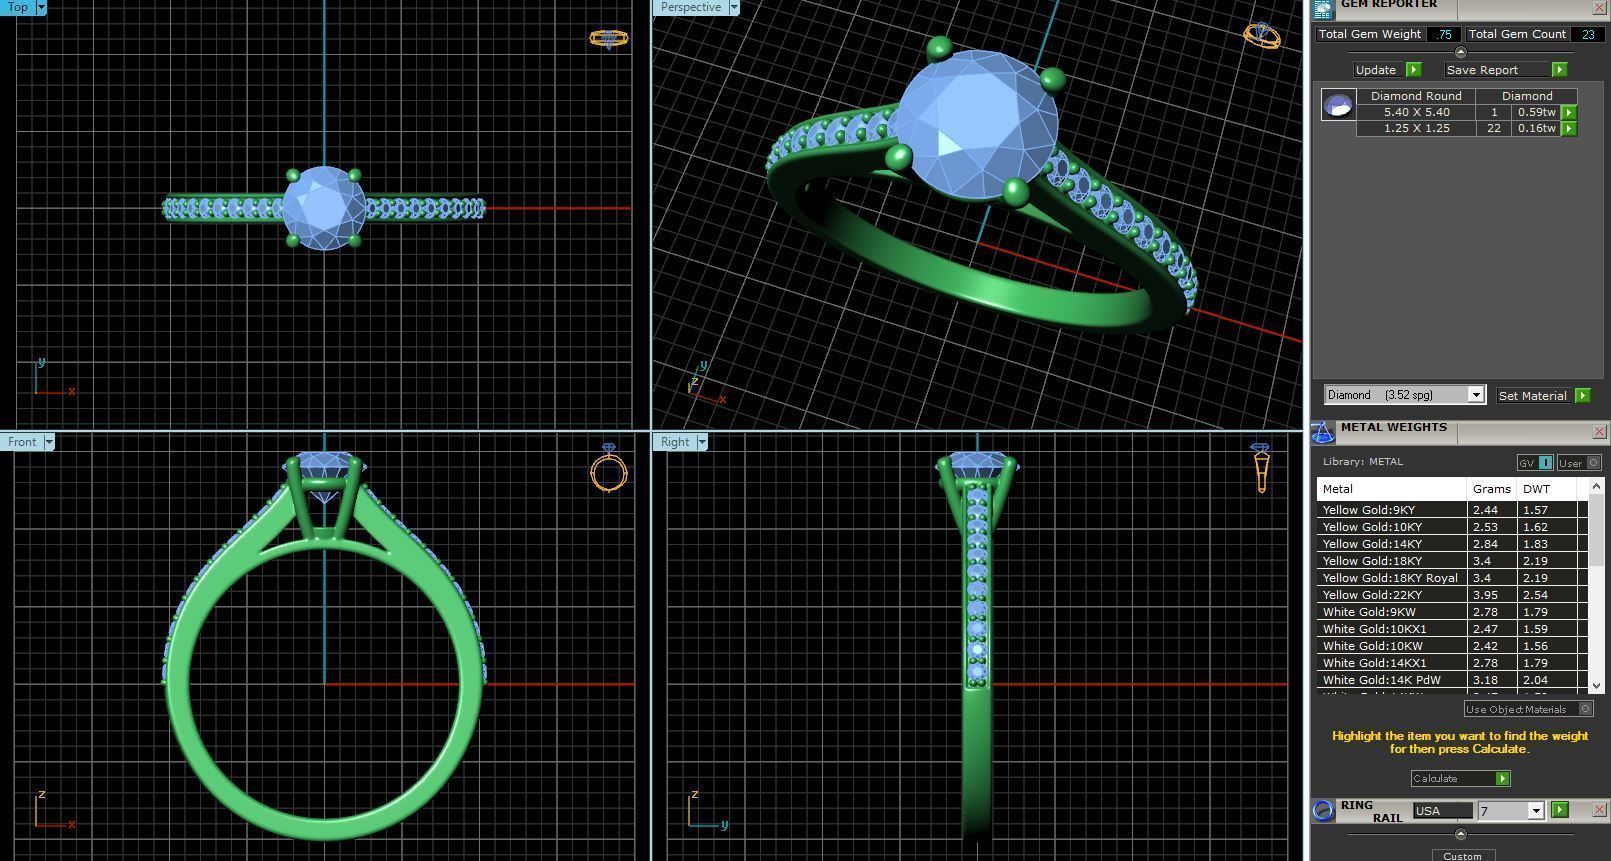Open the Front viewport dropdown arrow
Image resolution: width=1611 pixels, height=861 pixels.
49,442
